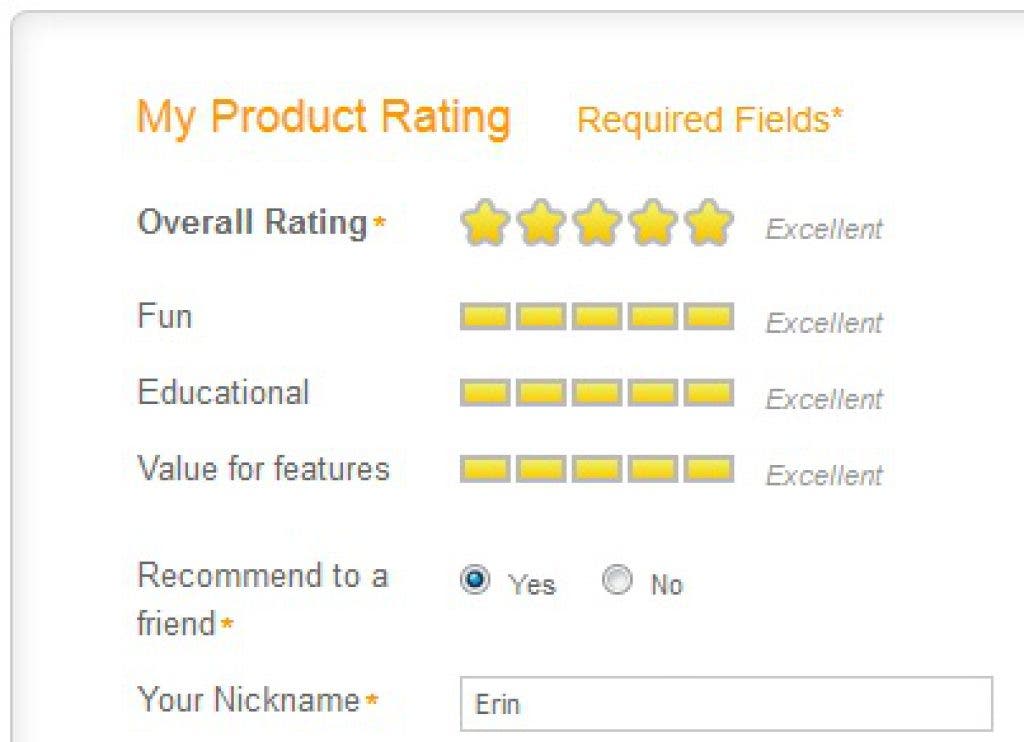Select the fifth Fun rating bar
The image size is (1024, 742).
[708, 318]
